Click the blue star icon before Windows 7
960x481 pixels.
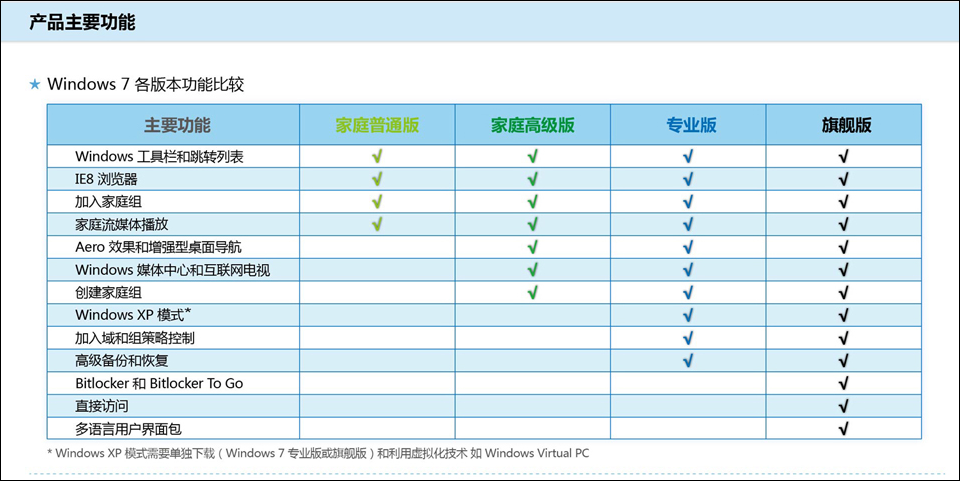tap(35, 84)
